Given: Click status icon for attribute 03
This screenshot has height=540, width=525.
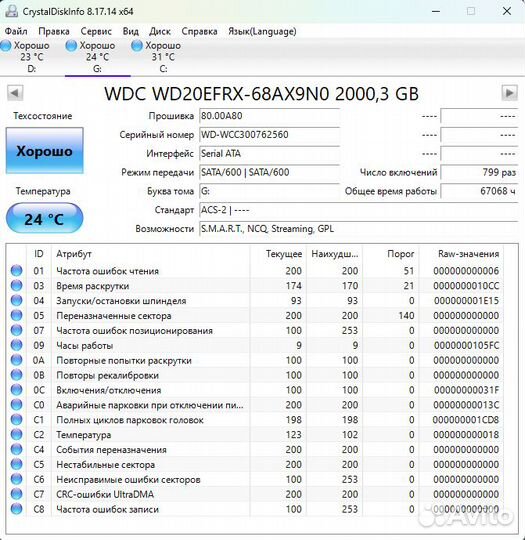Looking at the screenshot, I should point(16,285).
